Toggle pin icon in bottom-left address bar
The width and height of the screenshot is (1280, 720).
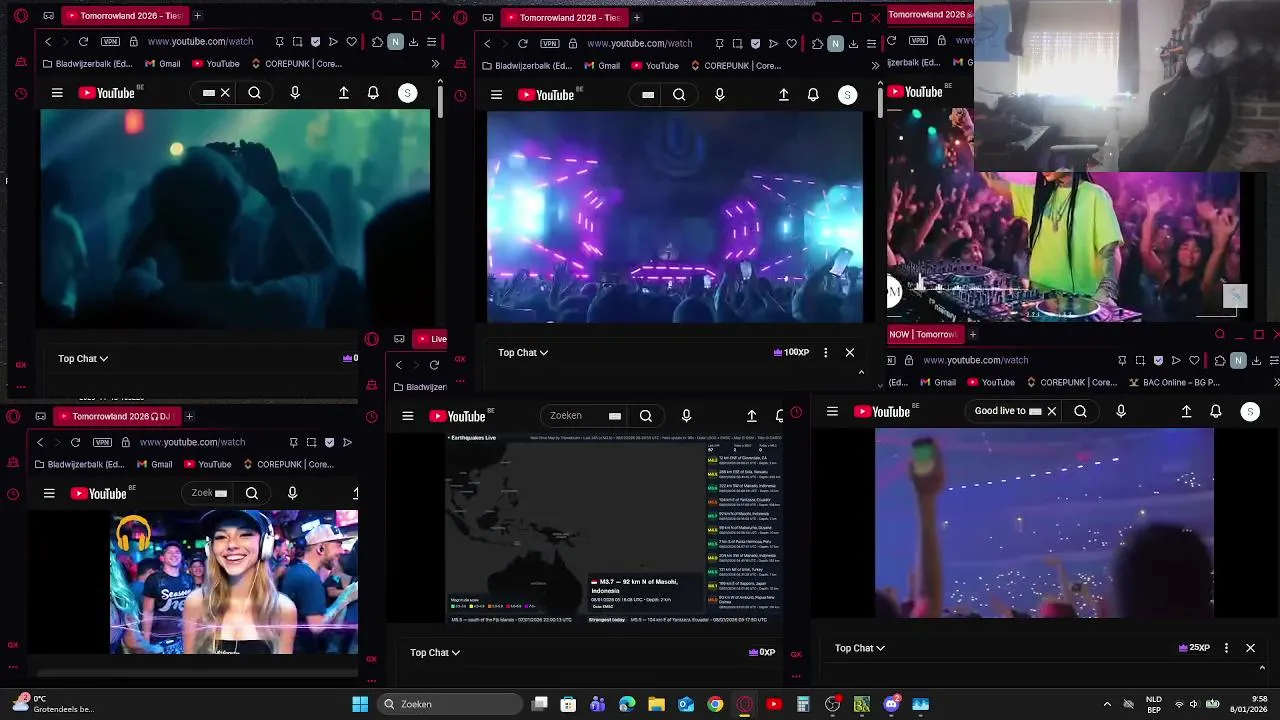(293, 442)
